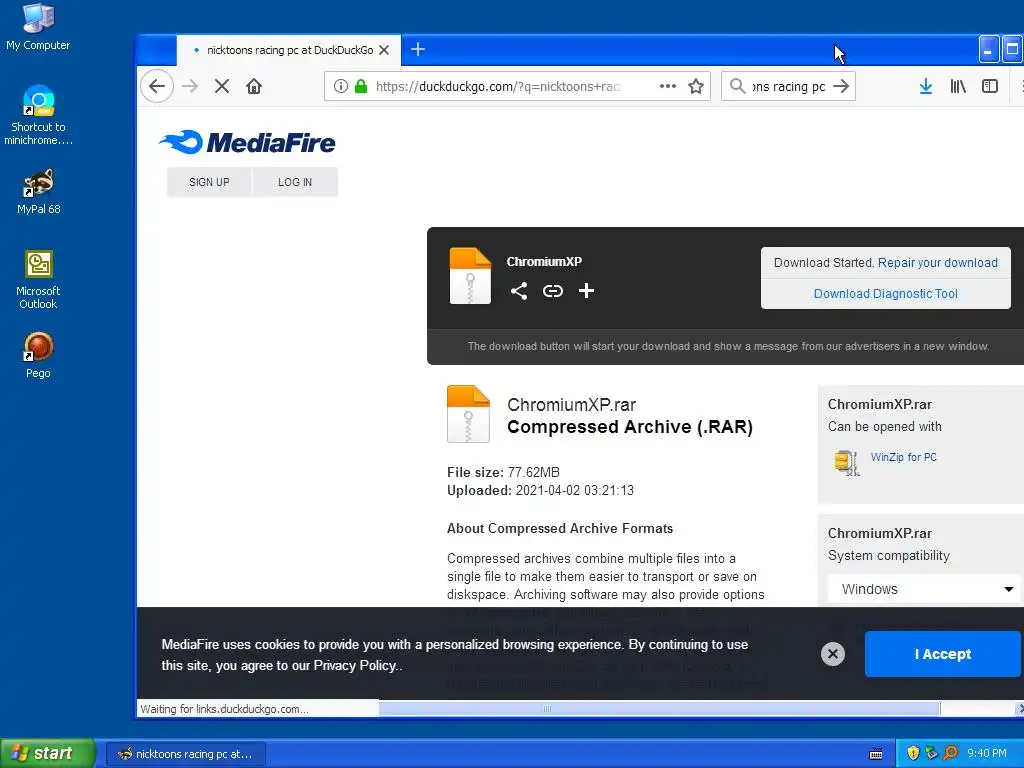Open the downloads arrow panel
1024x768 pixels.
click(925, 86)
